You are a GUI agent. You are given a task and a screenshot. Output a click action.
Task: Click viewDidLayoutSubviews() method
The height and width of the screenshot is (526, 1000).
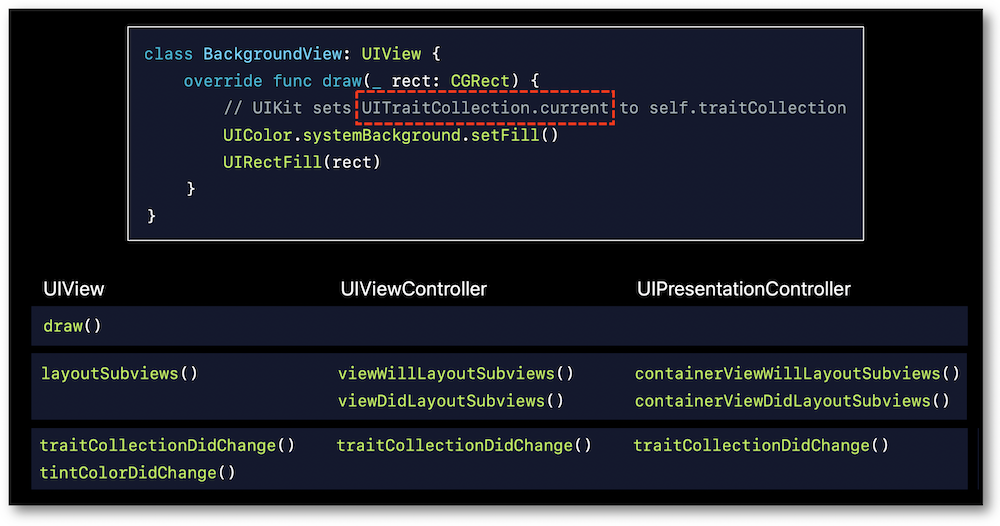point(451,400)
